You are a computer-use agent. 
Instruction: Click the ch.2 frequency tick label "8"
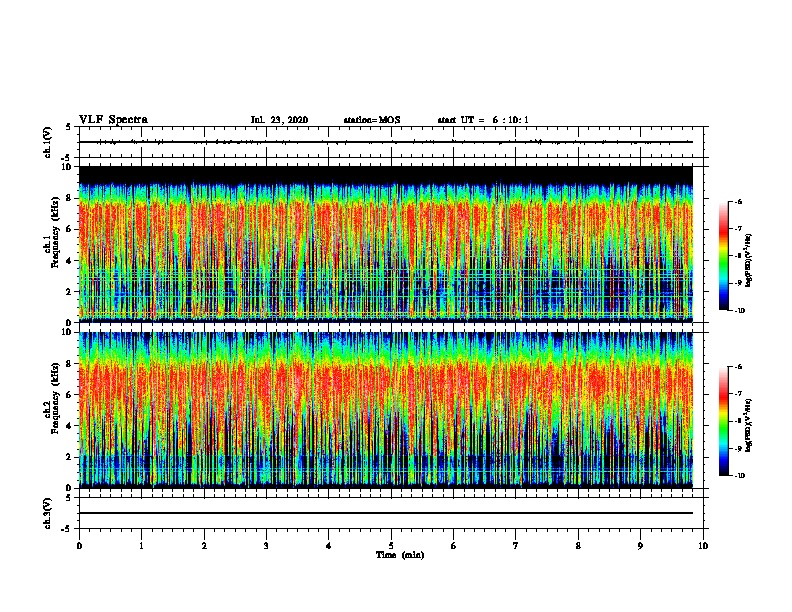point(70,364)
